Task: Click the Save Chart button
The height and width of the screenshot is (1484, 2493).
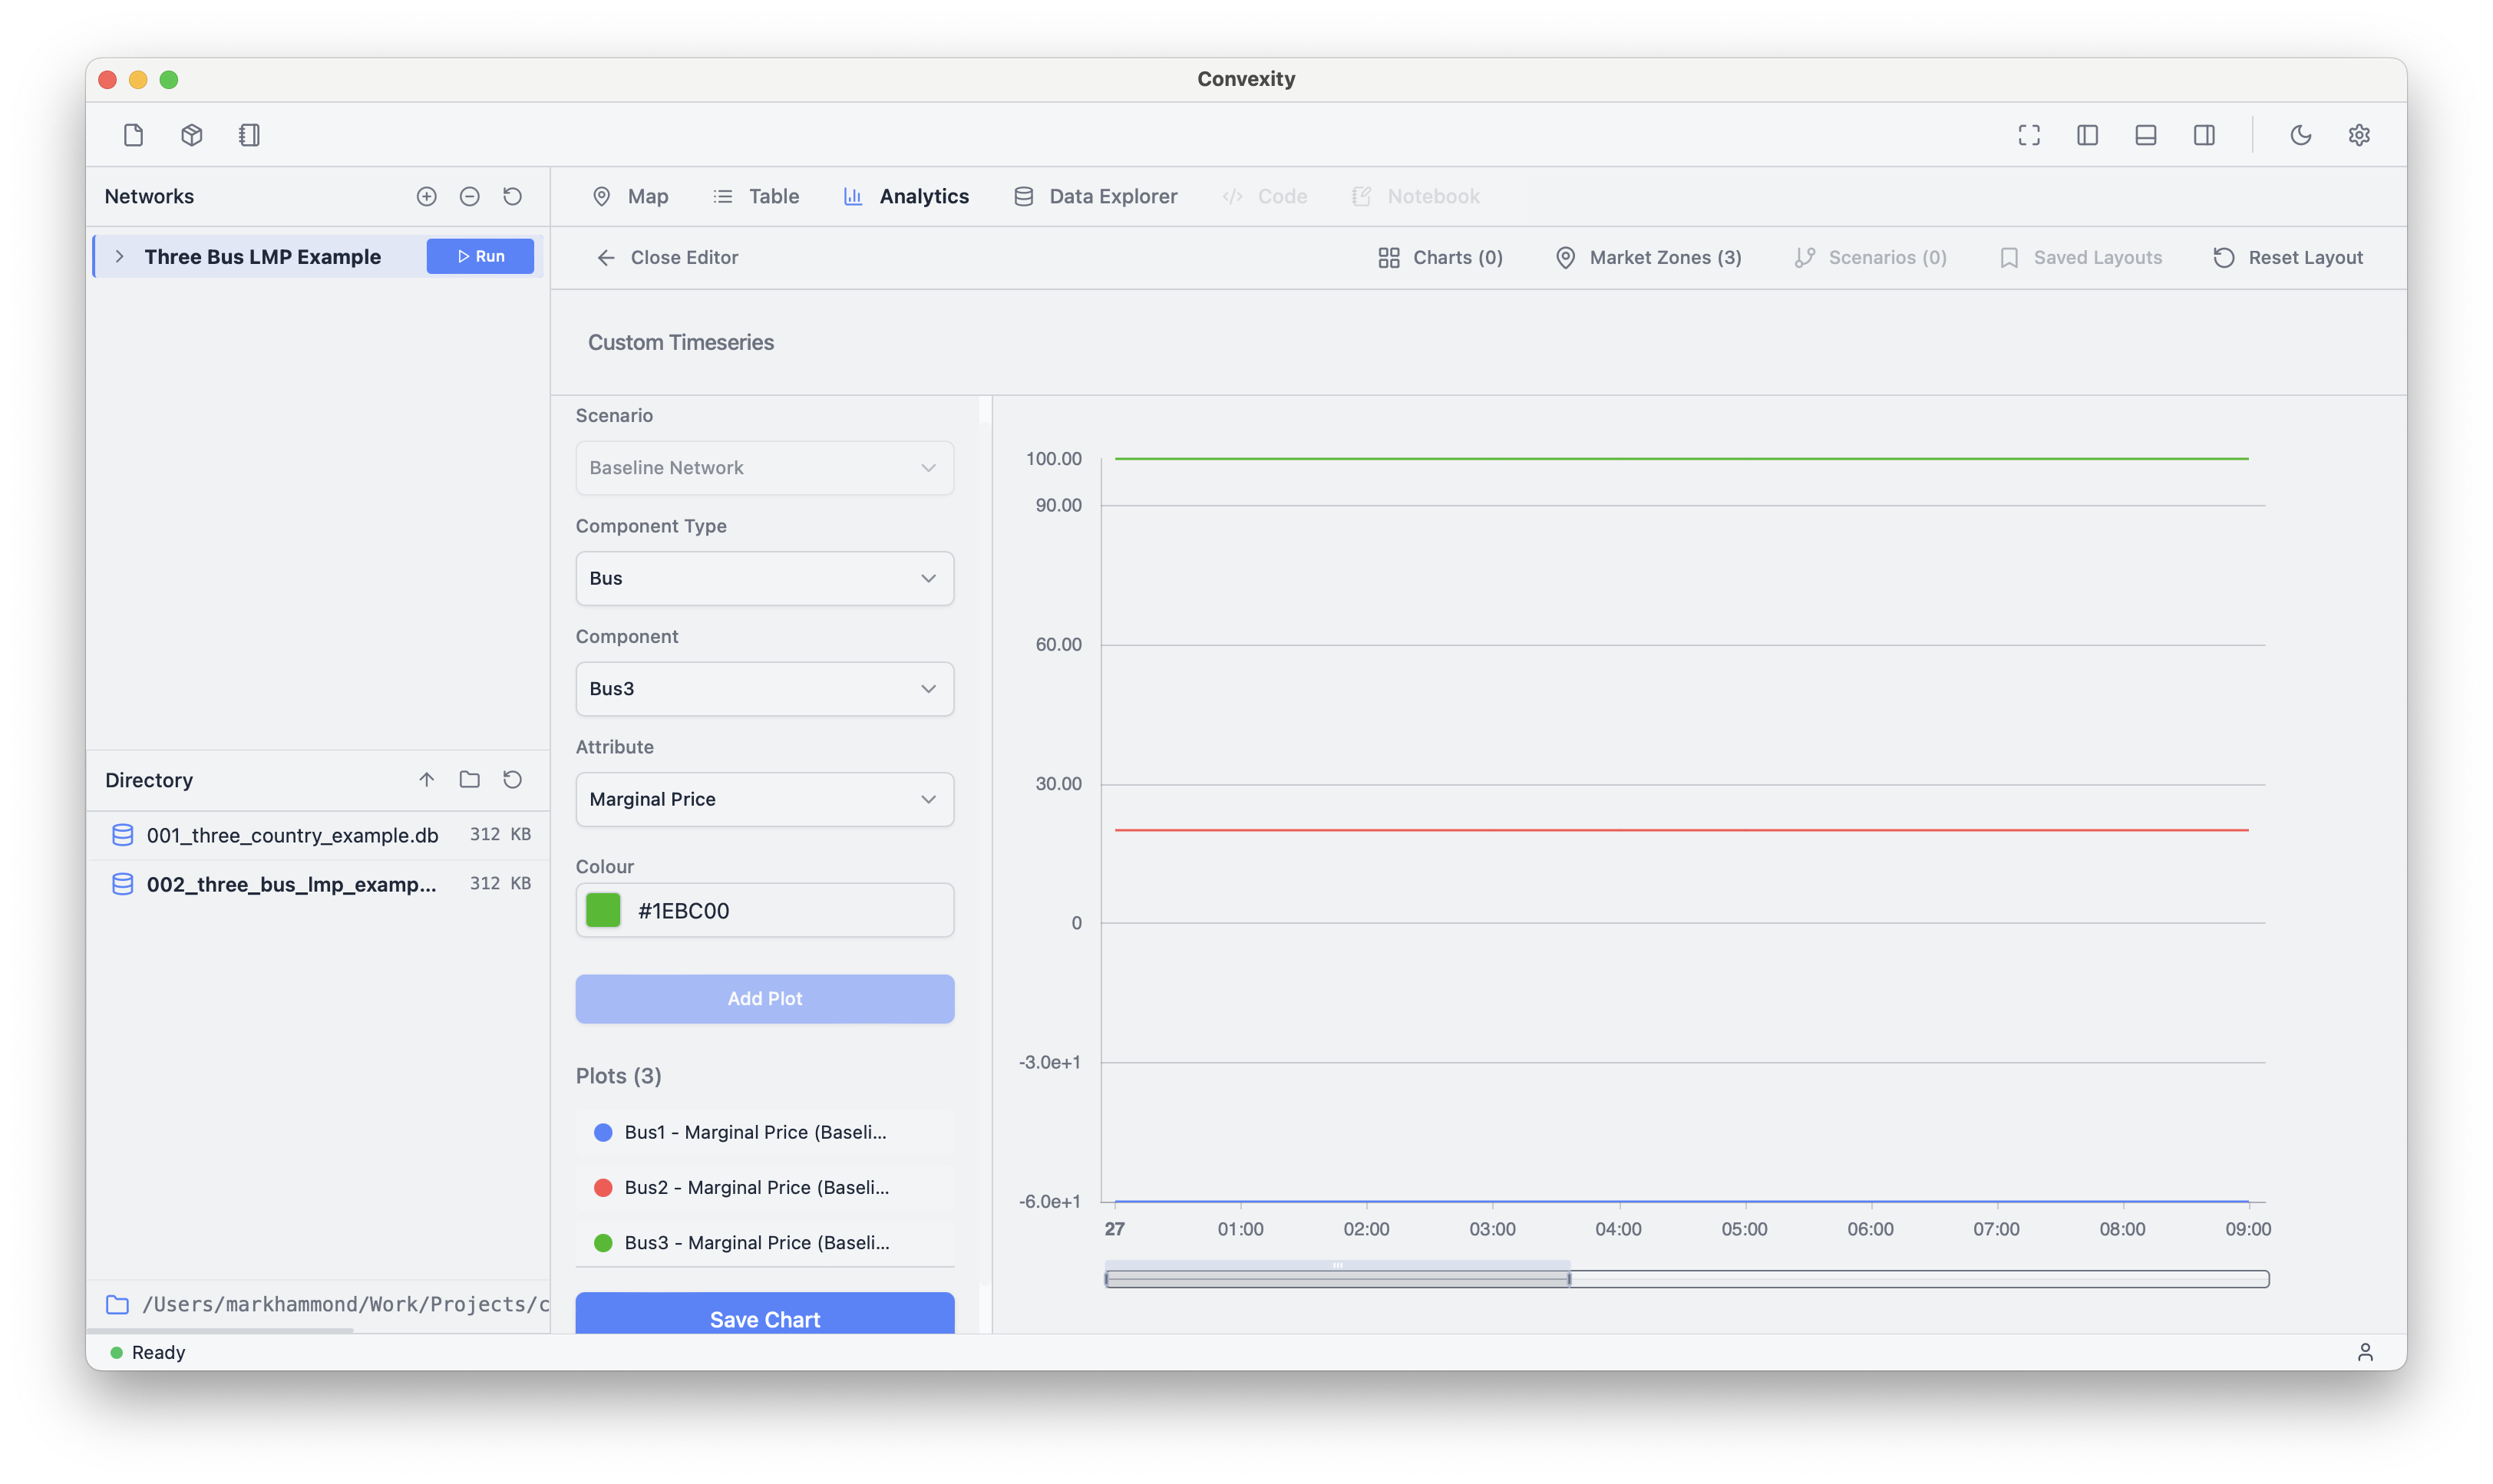Action: coord(764,1317)
